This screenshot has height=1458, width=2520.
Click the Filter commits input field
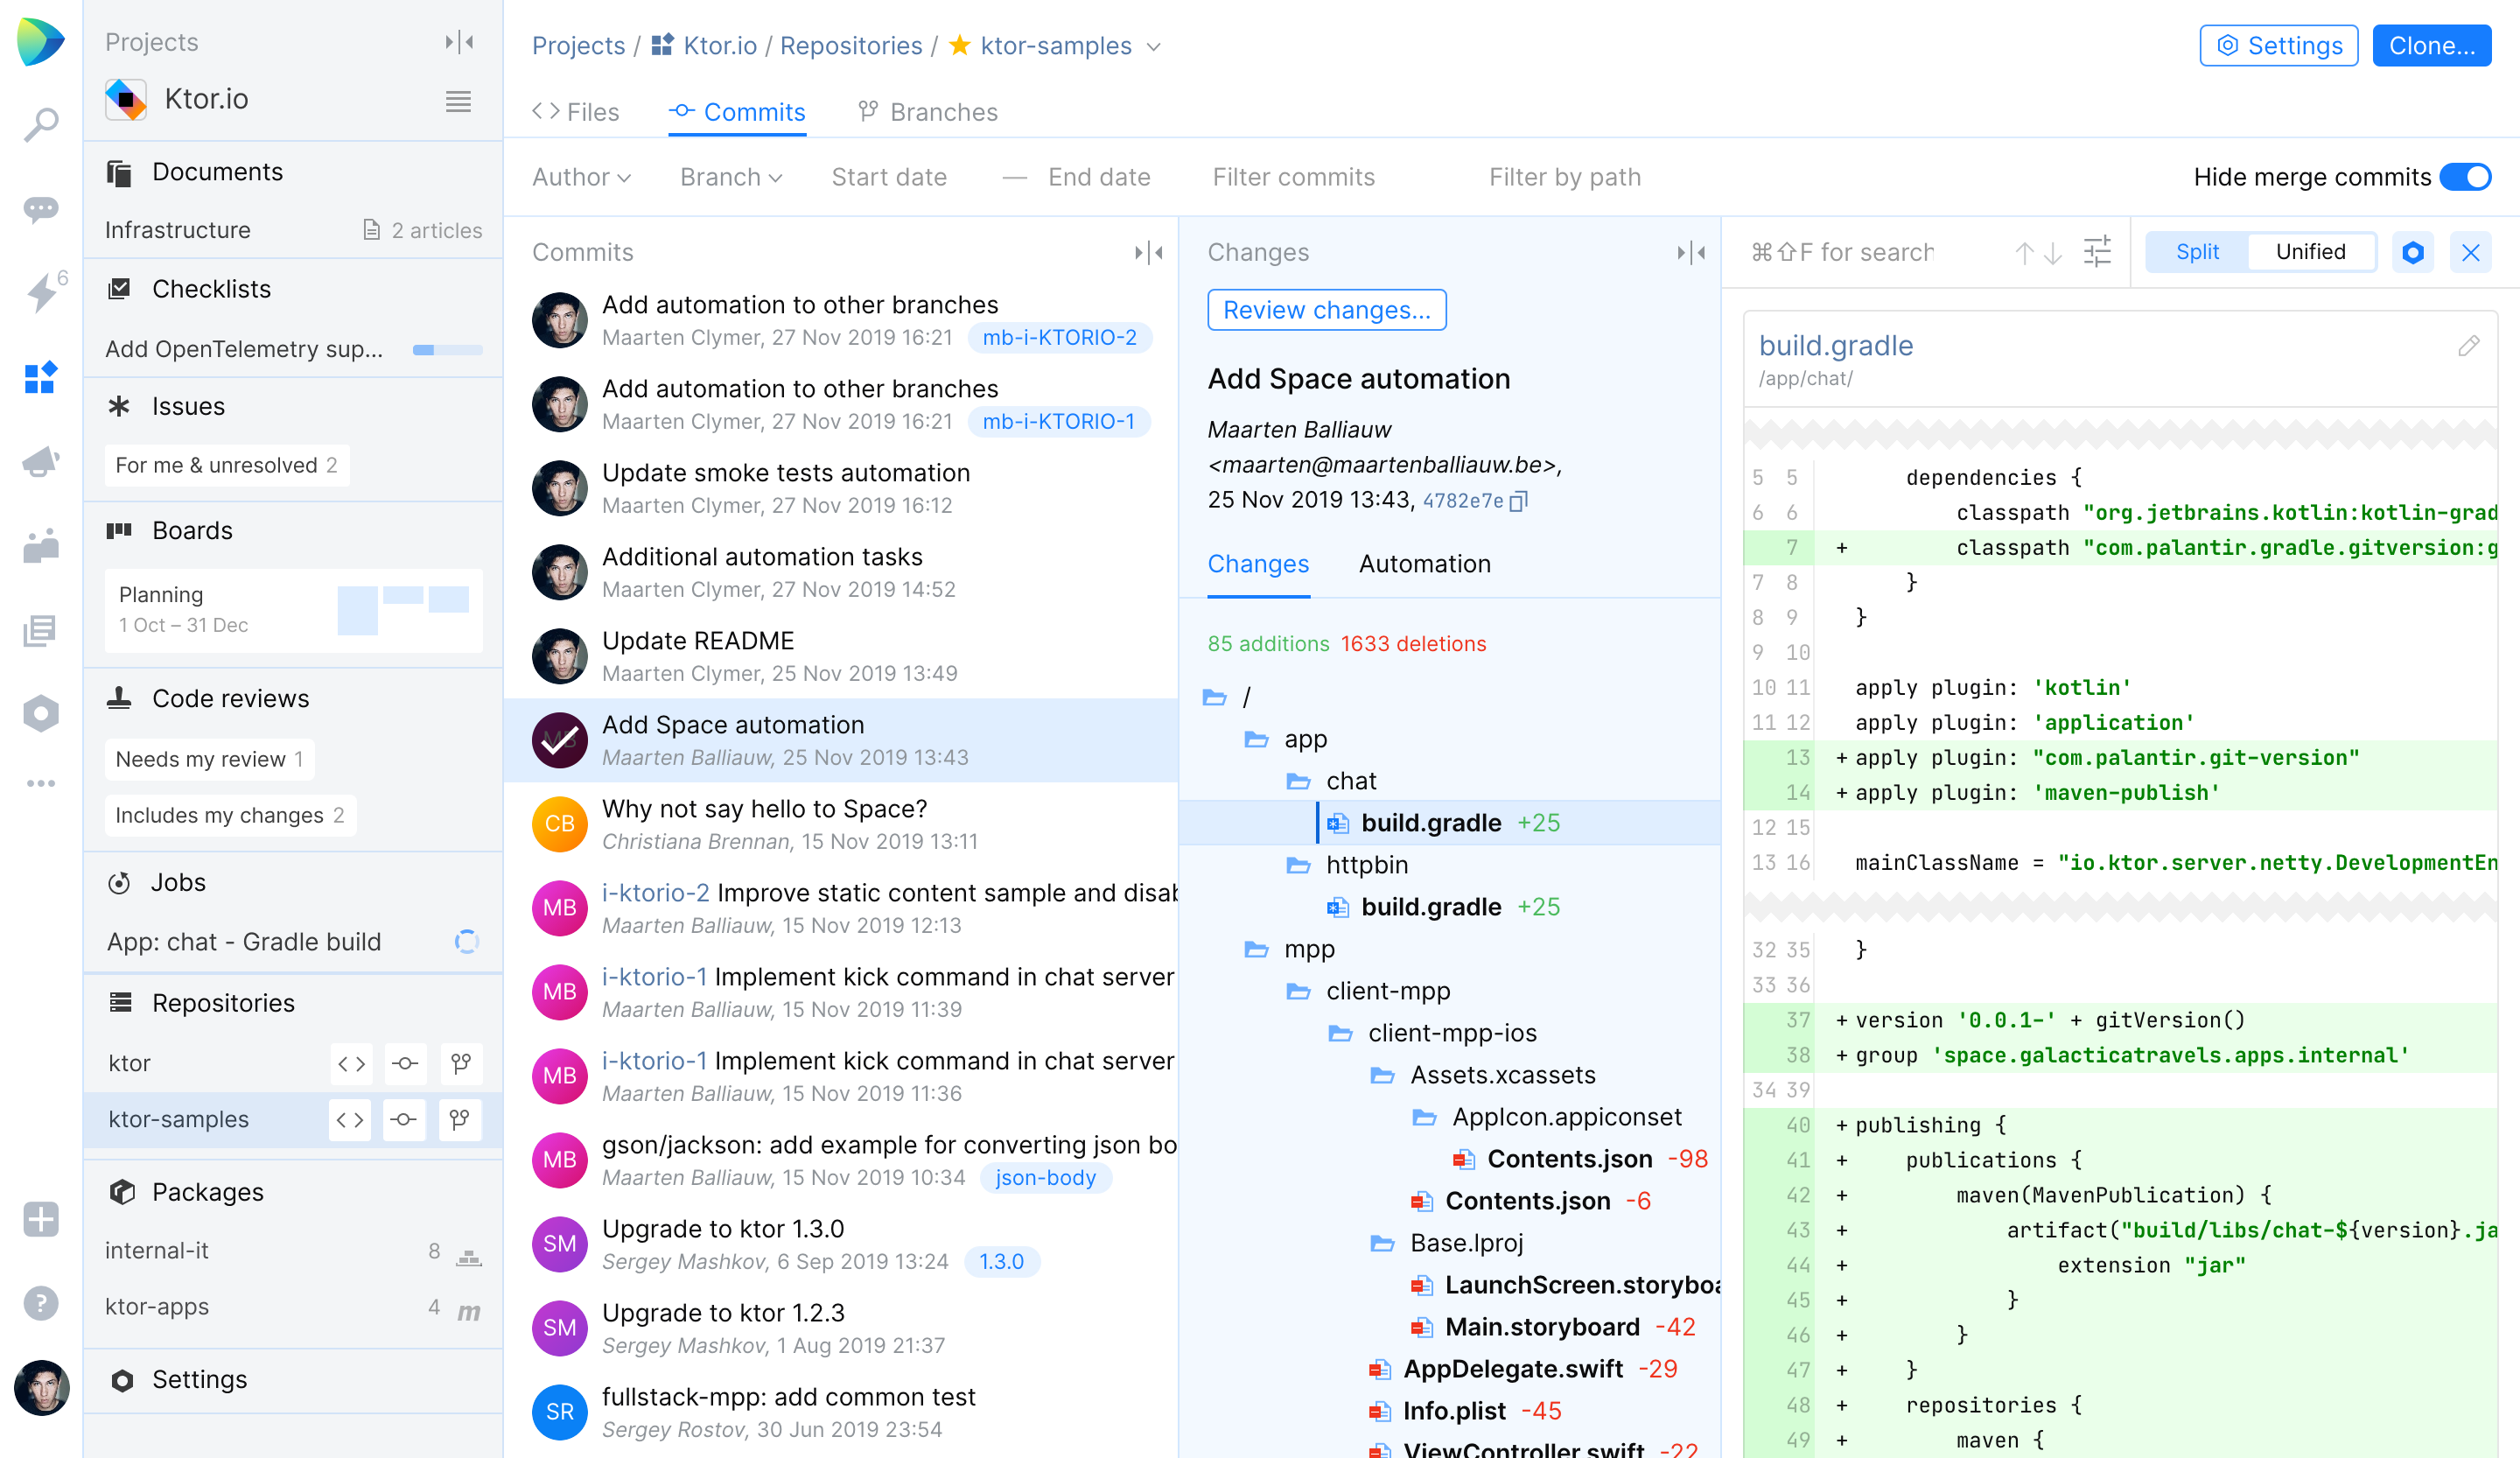[1293, 177]
